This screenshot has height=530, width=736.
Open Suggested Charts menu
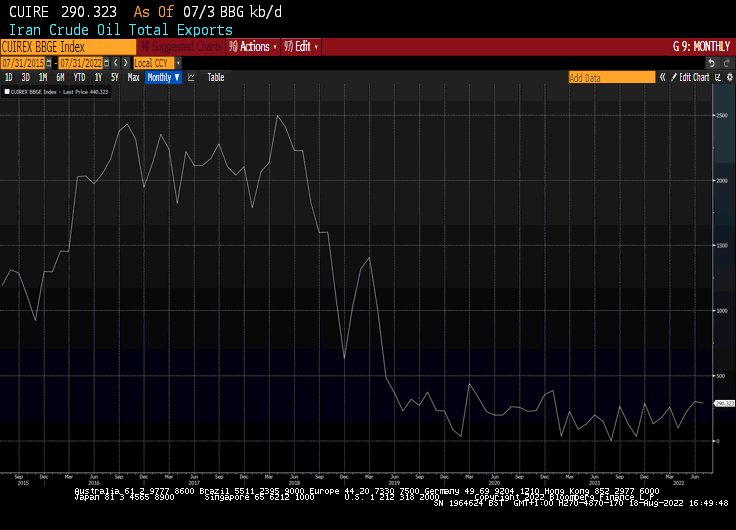pyautogui.click(x=182, y=47)
